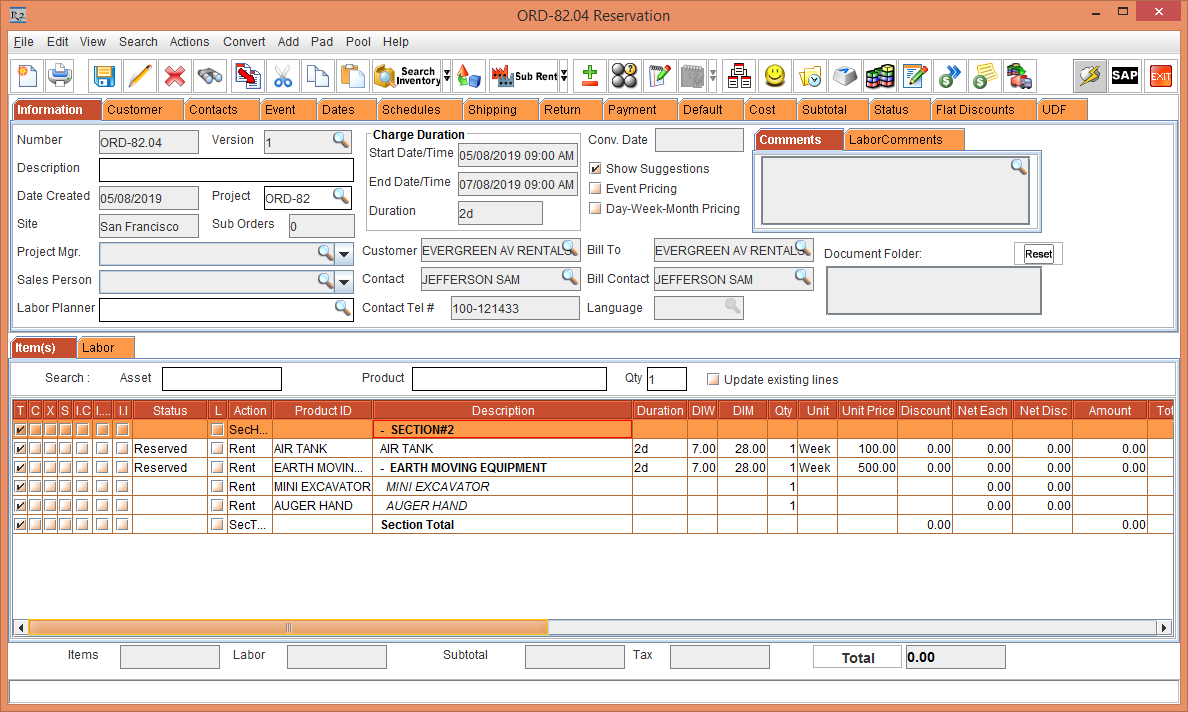Viewport: 1188px width, 712px height.
Task: Tick the Update existing lines checkbox
Action: click(713, 380)
